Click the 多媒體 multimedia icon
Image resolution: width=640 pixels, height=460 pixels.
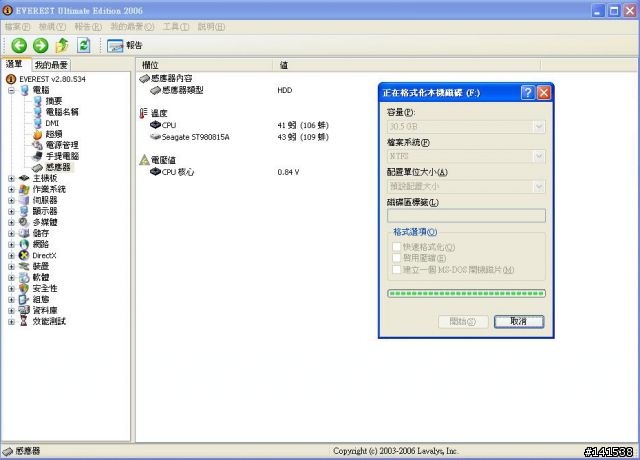pos(24,222)
